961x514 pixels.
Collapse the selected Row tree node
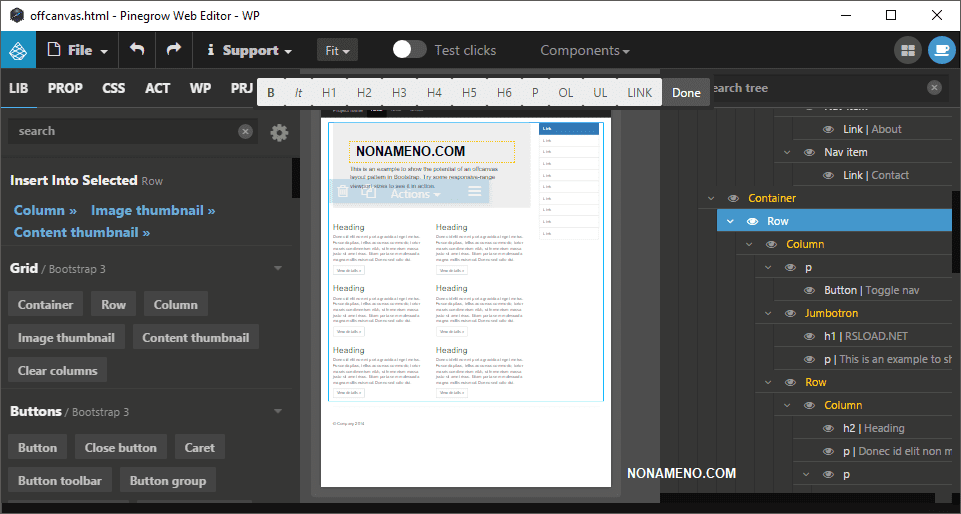(730, 221)
